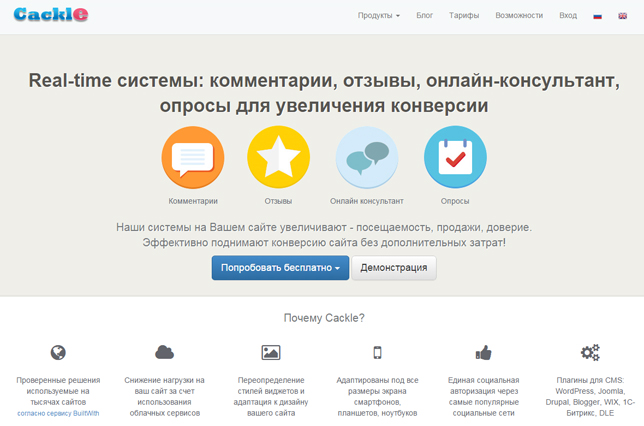Click the Опросы label under the calendar icon
This screenshot has width=644, height=426.
[455, 201]
